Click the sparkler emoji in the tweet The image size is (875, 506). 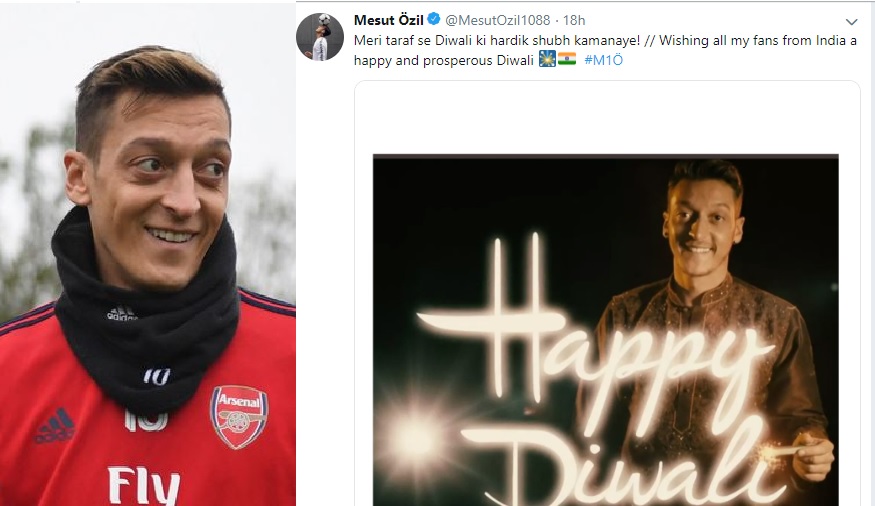pyautogui.click(x=547, y=60)
